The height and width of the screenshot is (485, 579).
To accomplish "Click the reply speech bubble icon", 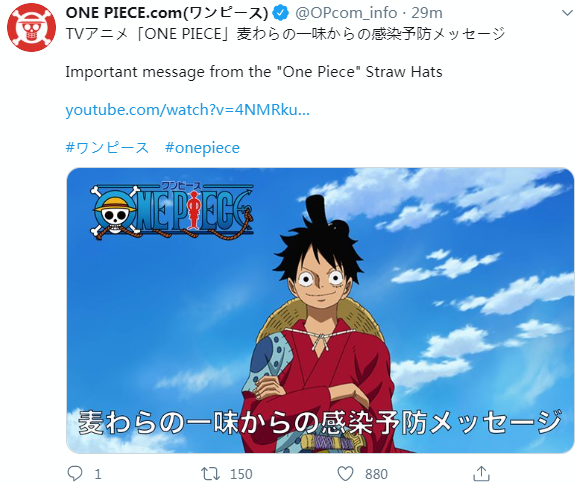I will pyautogui.click(x=75, y=473).
